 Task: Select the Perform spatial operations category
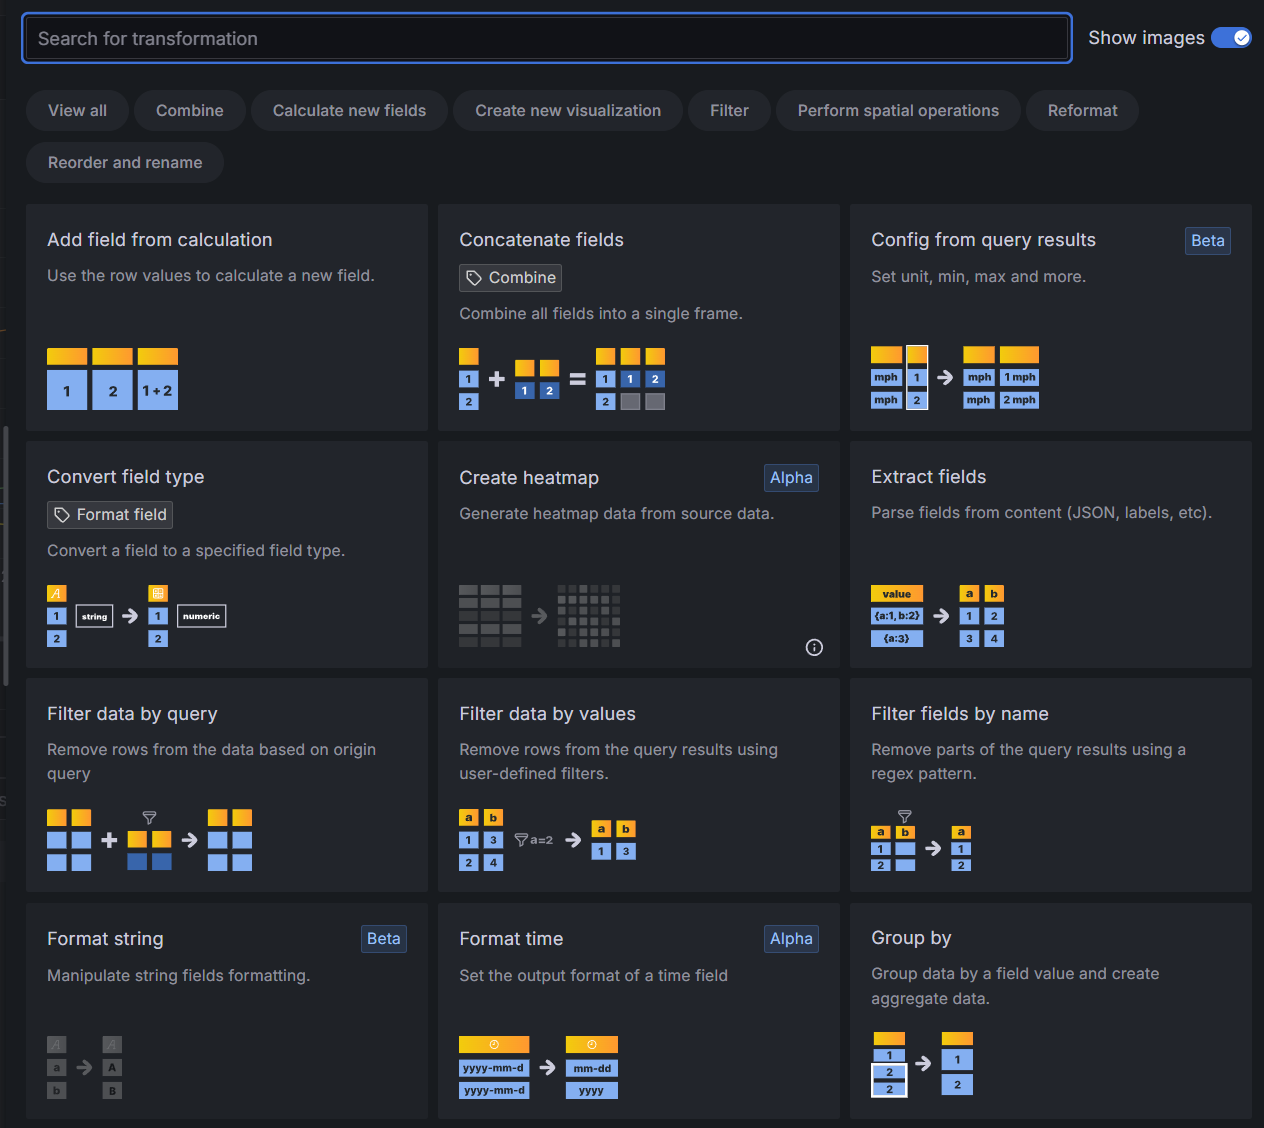pos(897,111)
